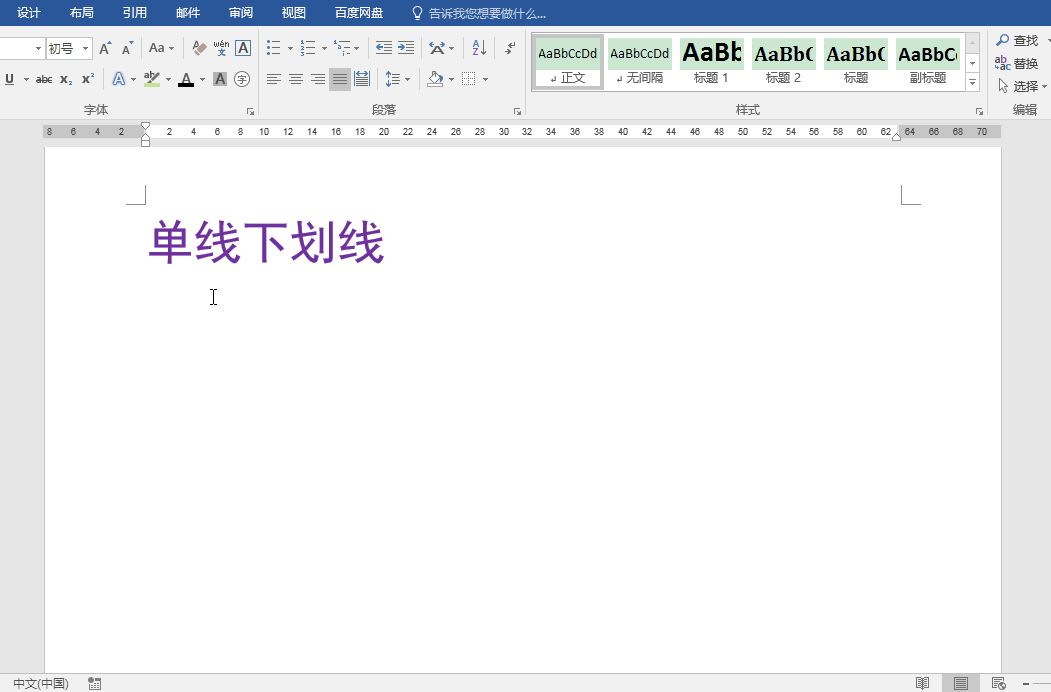Click the Character Border icon
This screenshot has height=692, width=1051.
click(245, 49)
